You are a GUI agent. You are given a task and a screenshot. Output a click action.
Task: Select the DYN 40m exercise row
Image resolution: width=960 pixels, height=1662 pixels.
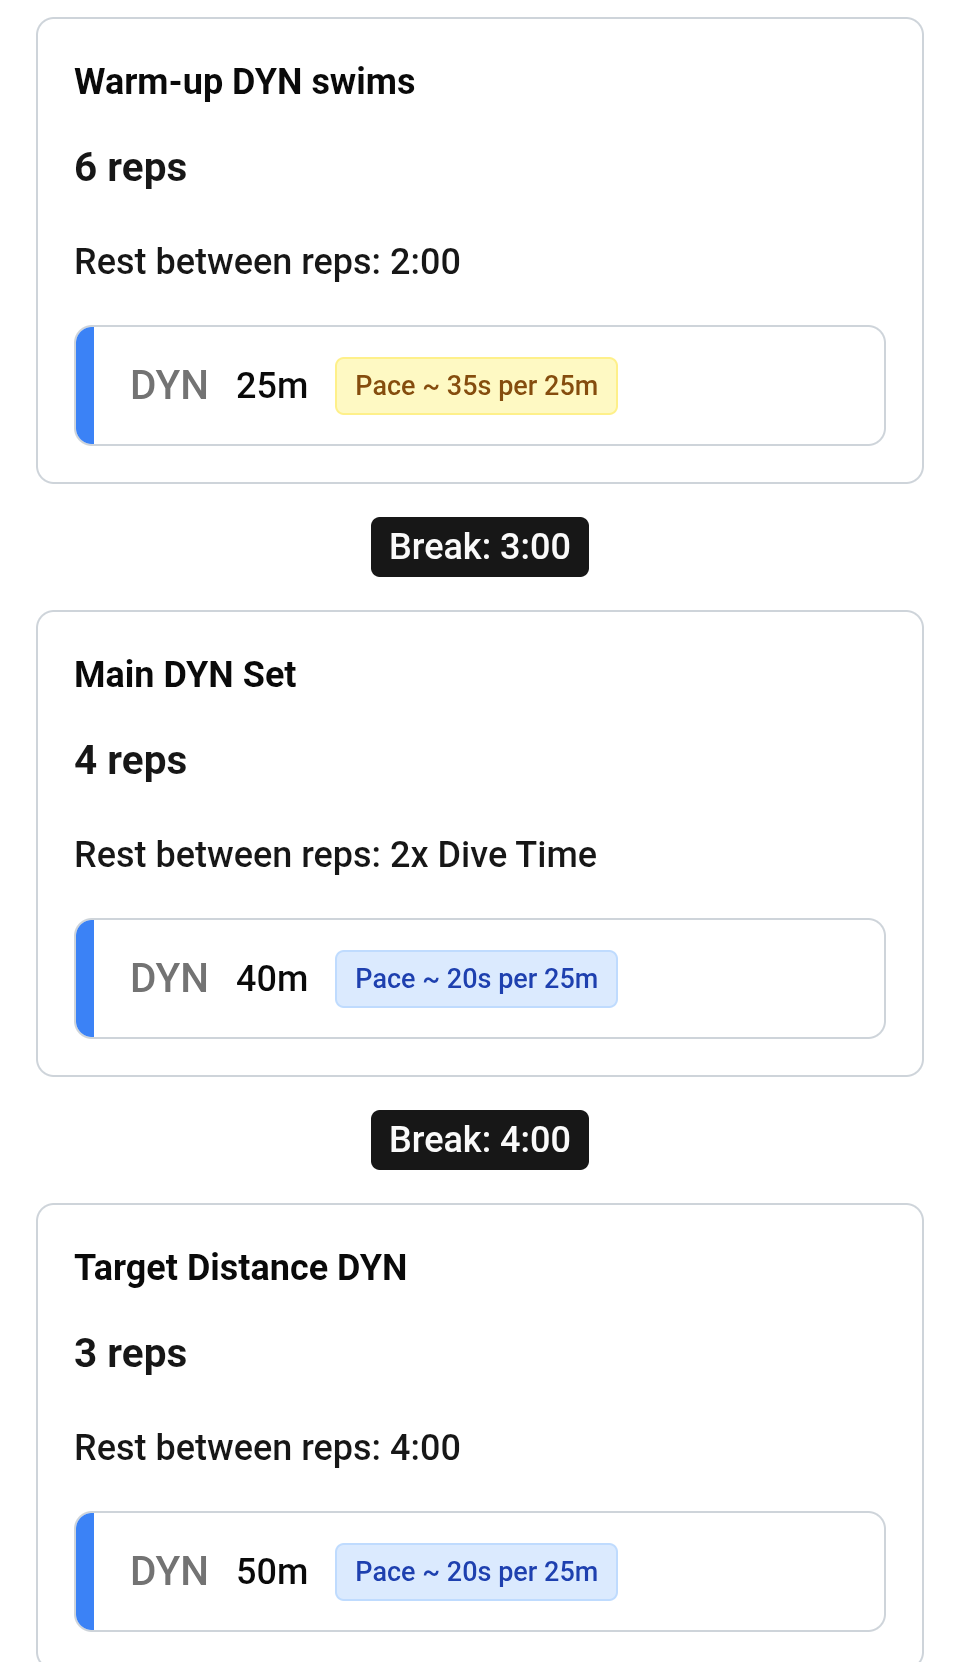(480, 978)
